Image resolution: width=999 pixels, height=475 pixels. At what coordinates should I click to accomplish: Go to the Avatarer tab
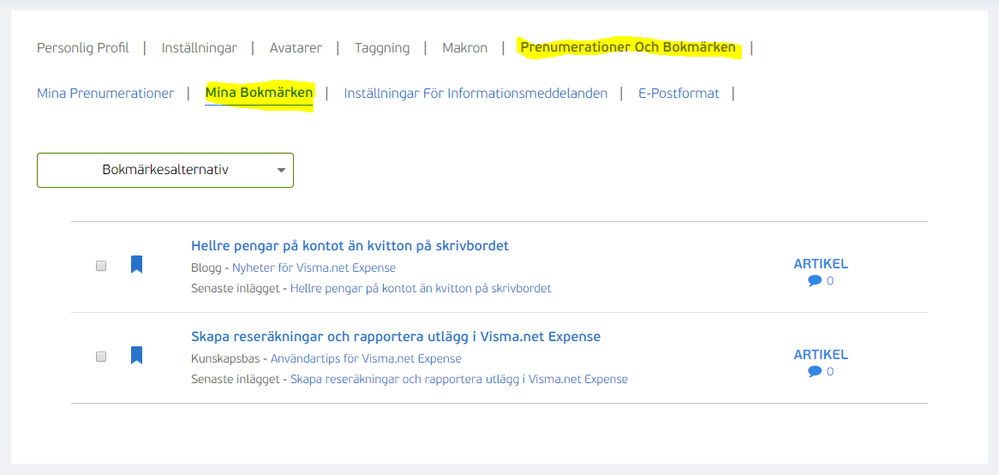pos(295,47)
